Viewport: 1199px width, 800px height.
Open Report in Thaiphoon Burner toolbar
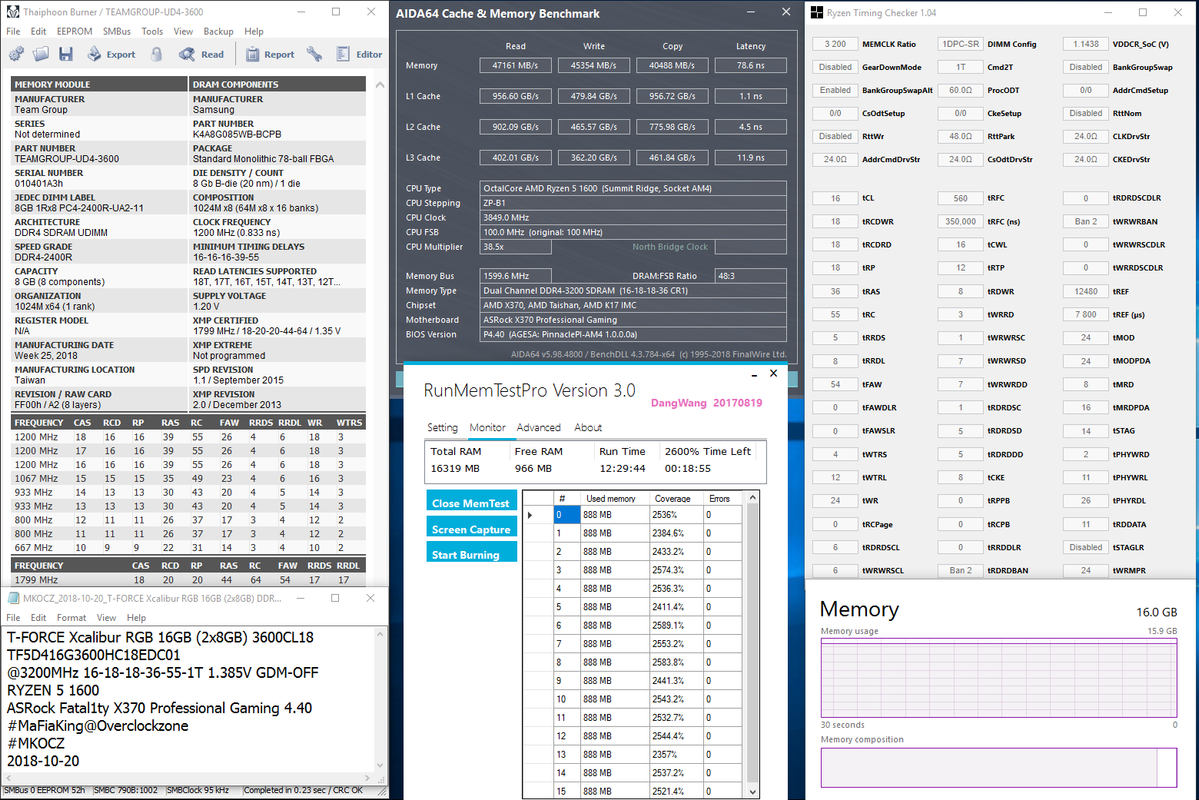[270, 54]
